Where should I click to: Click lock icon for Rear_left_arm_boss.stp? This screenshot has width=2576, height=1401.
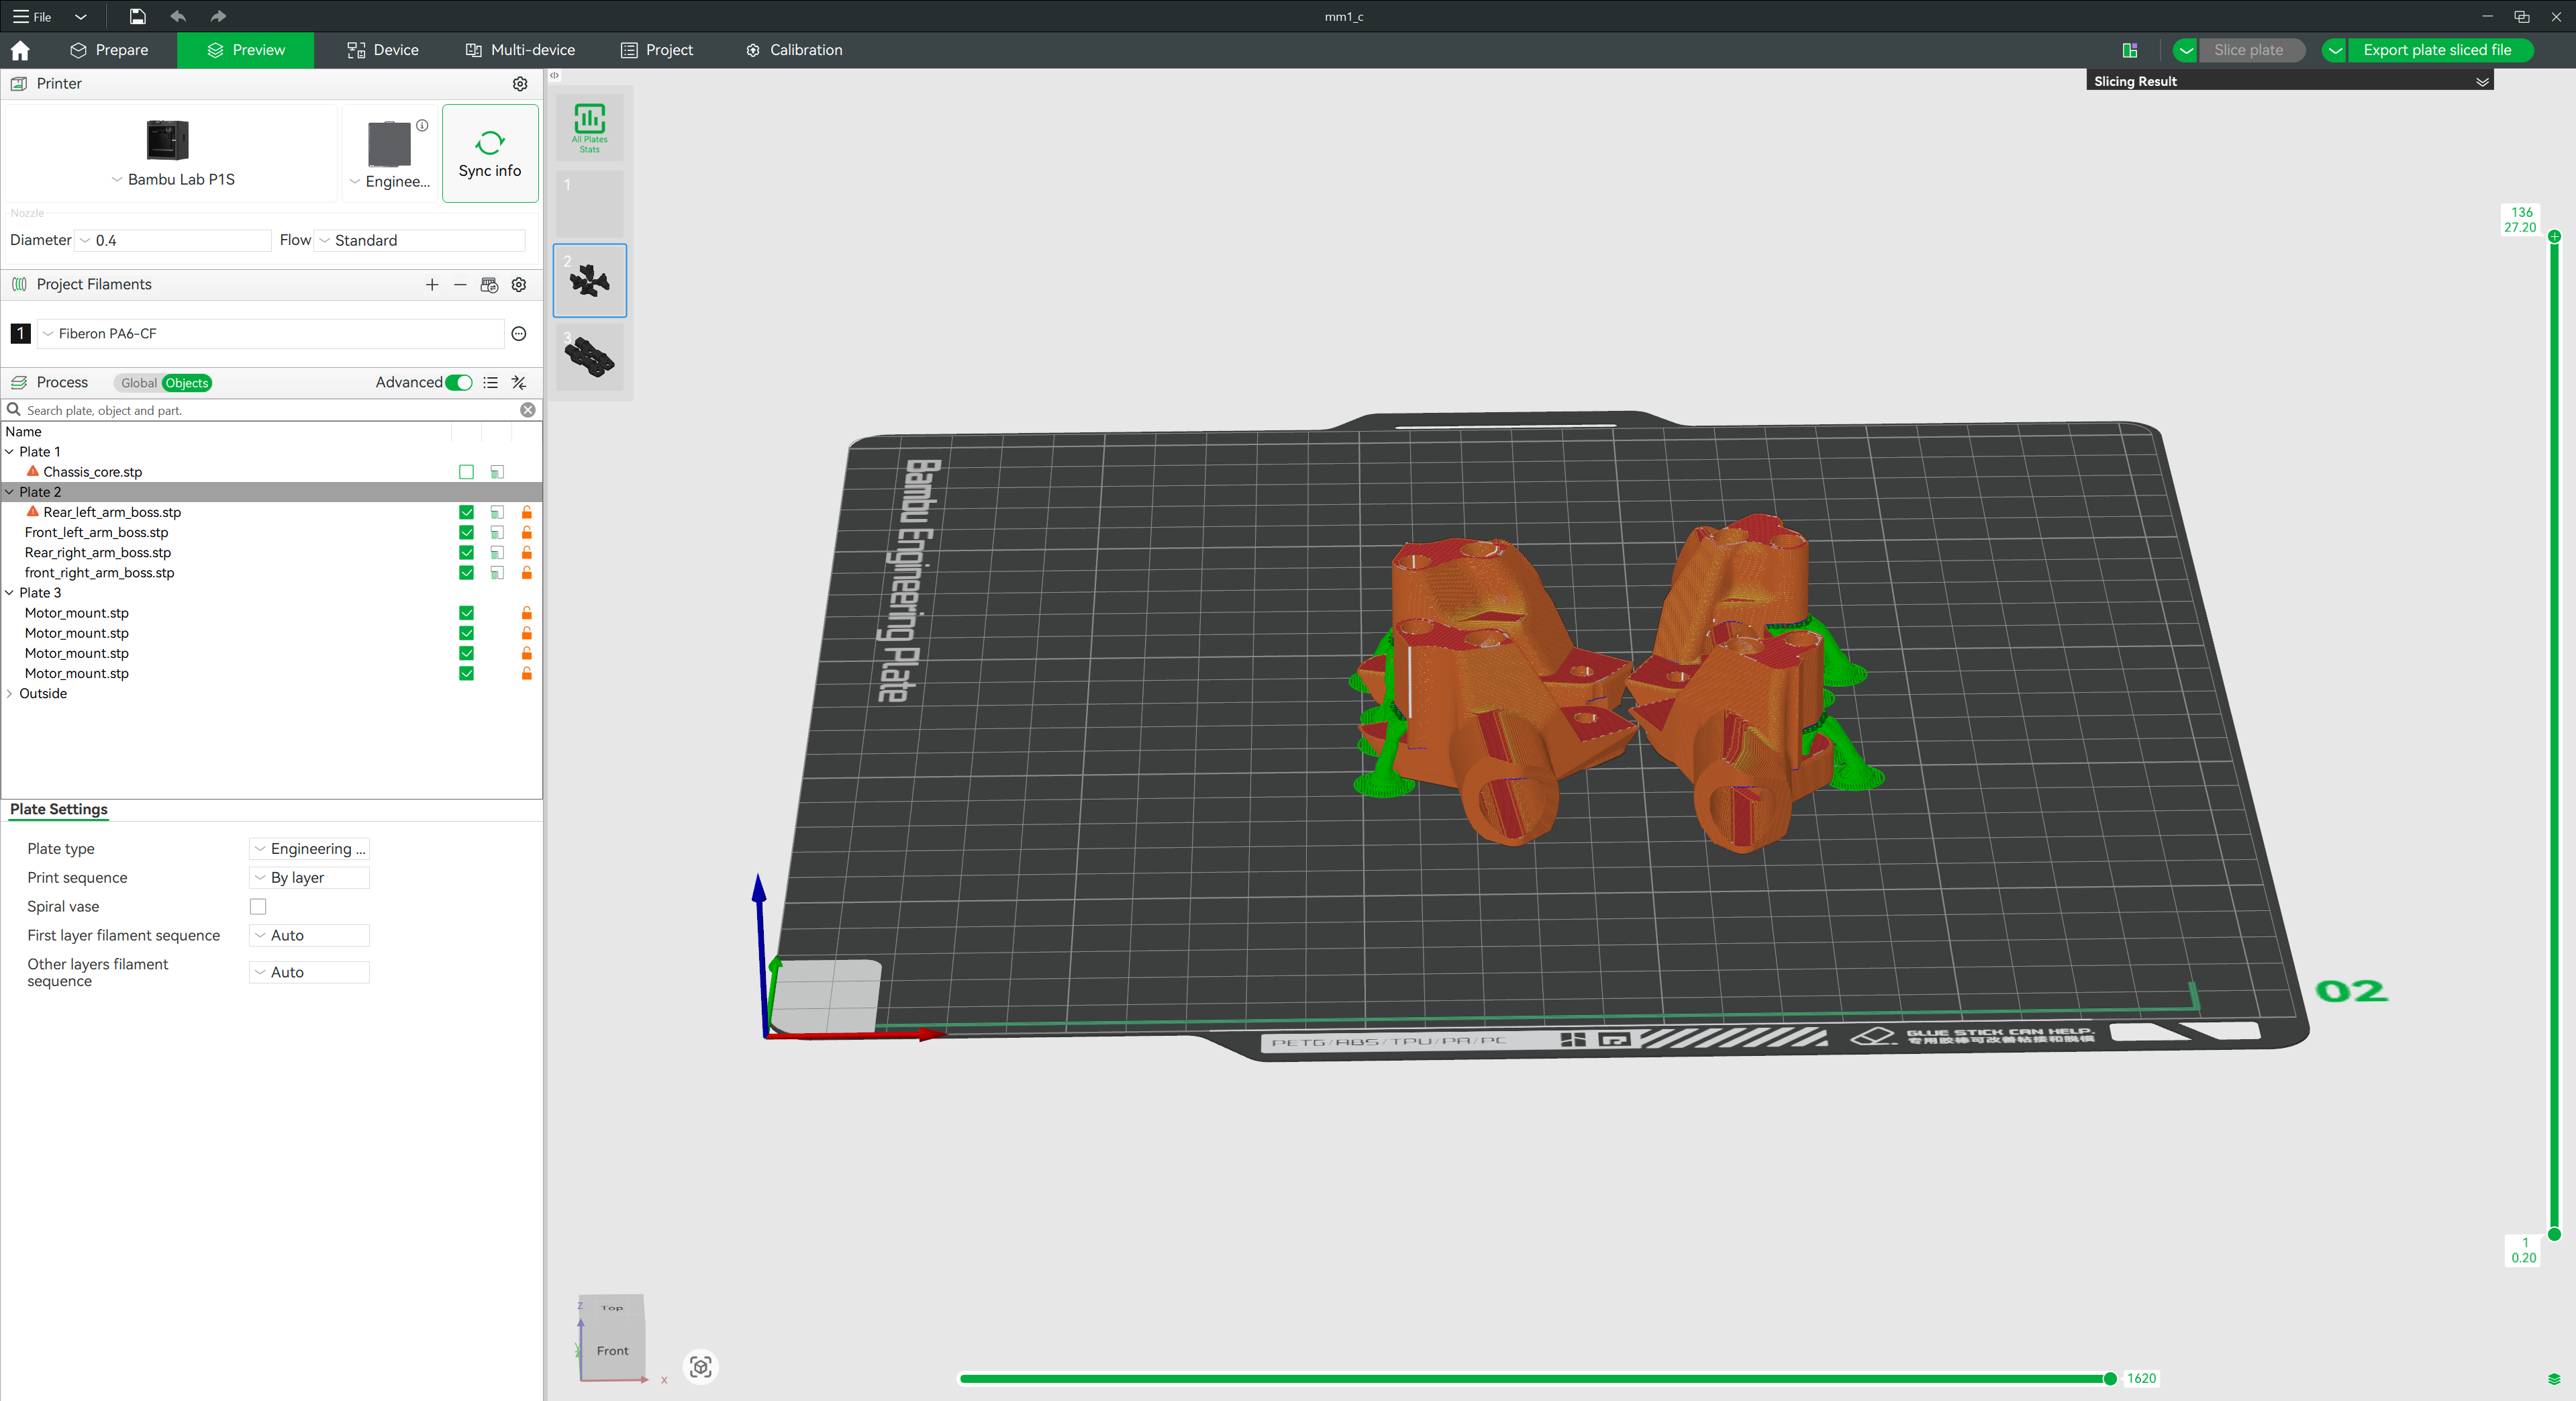tap(526, 512)
